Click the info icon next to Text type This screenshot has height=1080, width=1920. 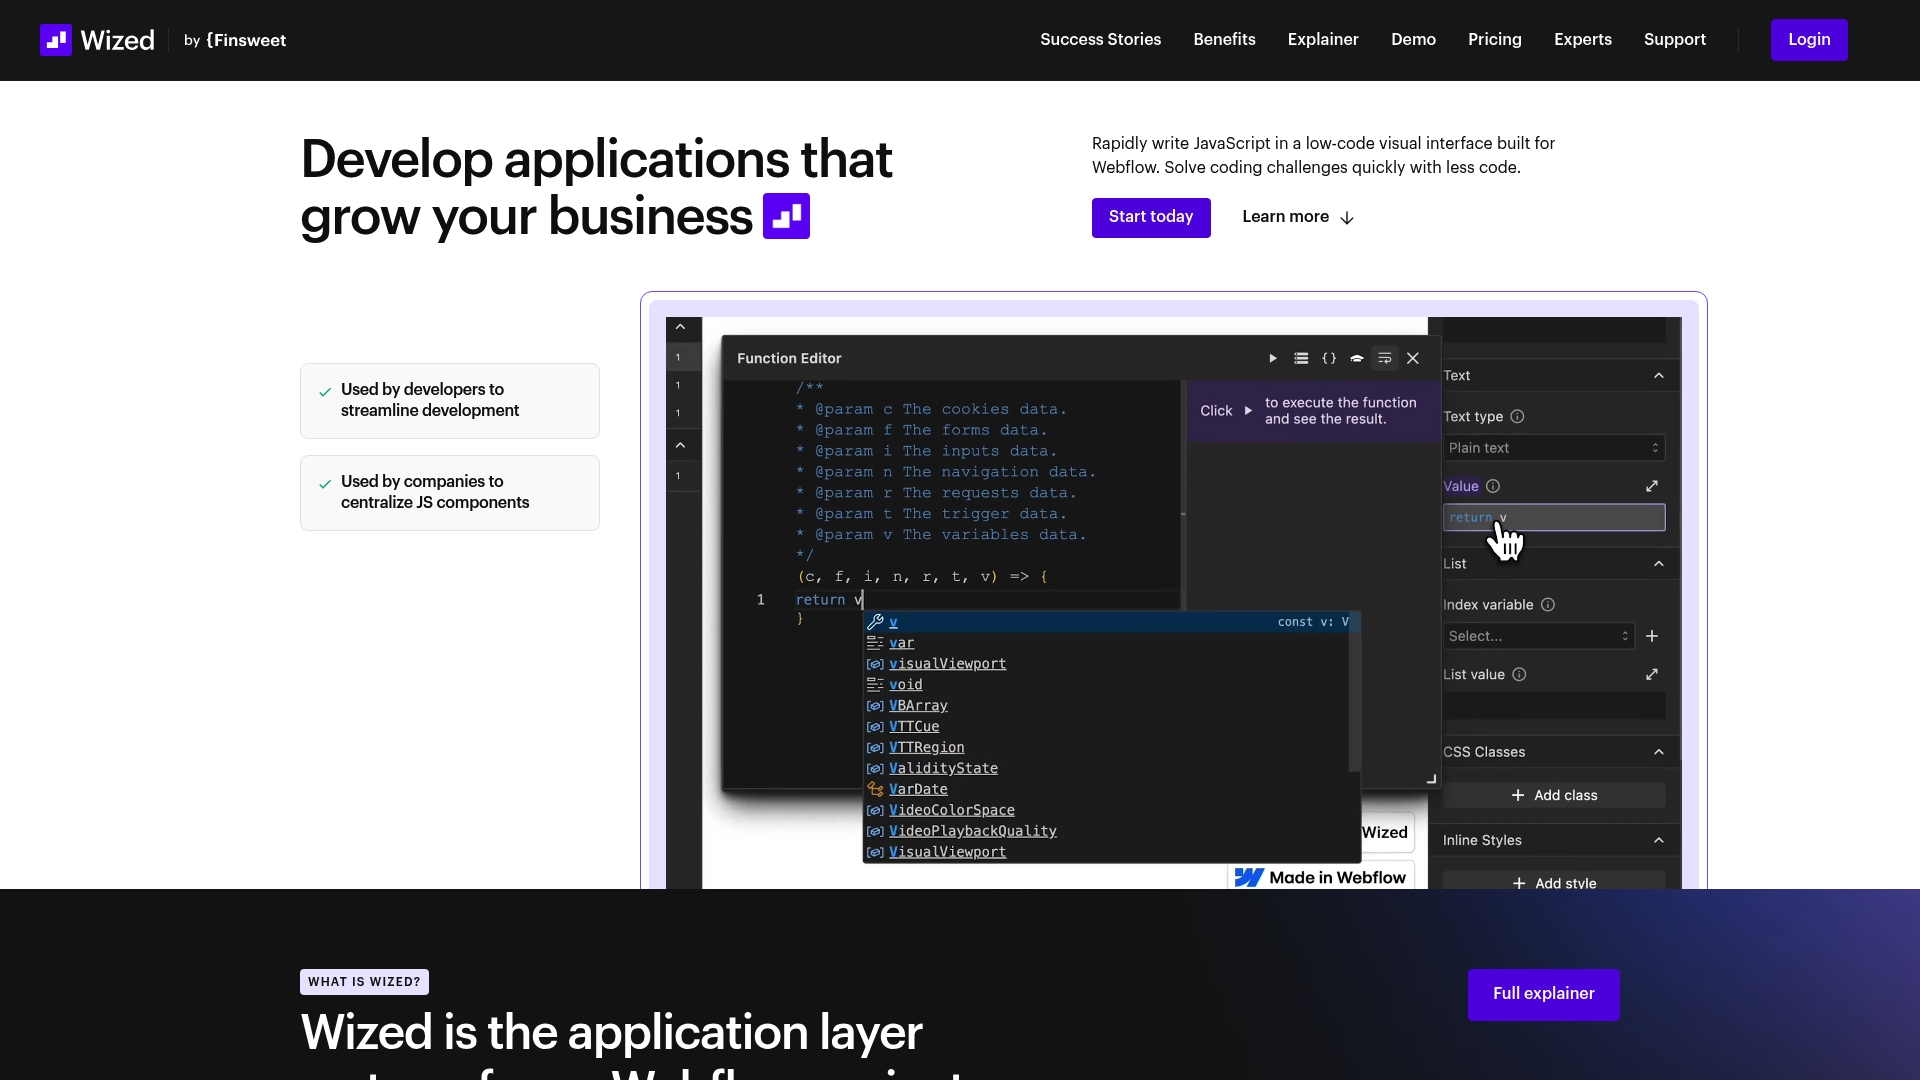(x=1517, y=417)
